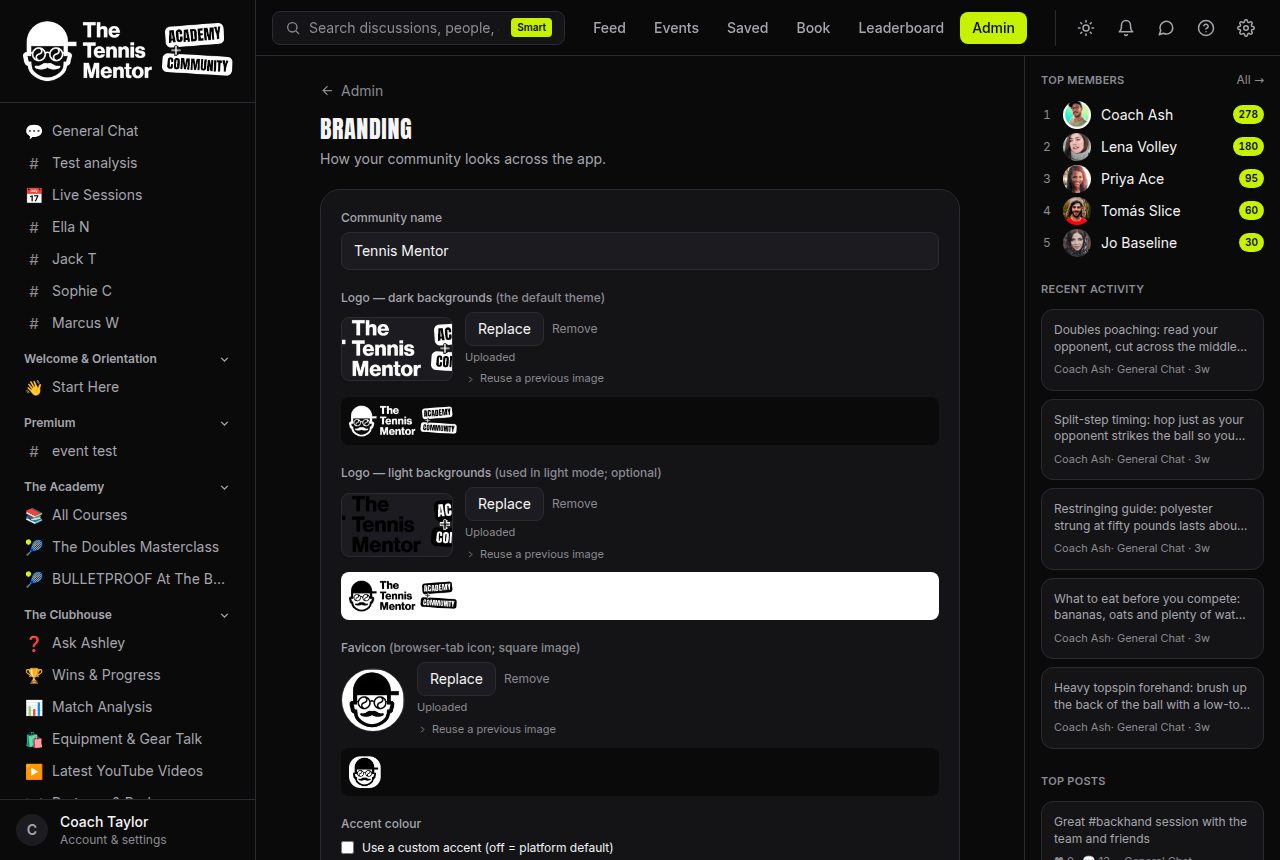Click the search magnifier icon

293,28
